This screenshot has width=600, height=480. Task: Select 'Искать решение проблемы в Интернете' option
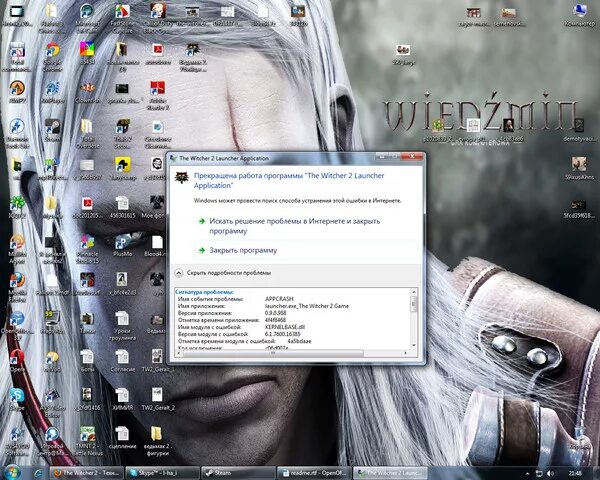click(294, 226)
